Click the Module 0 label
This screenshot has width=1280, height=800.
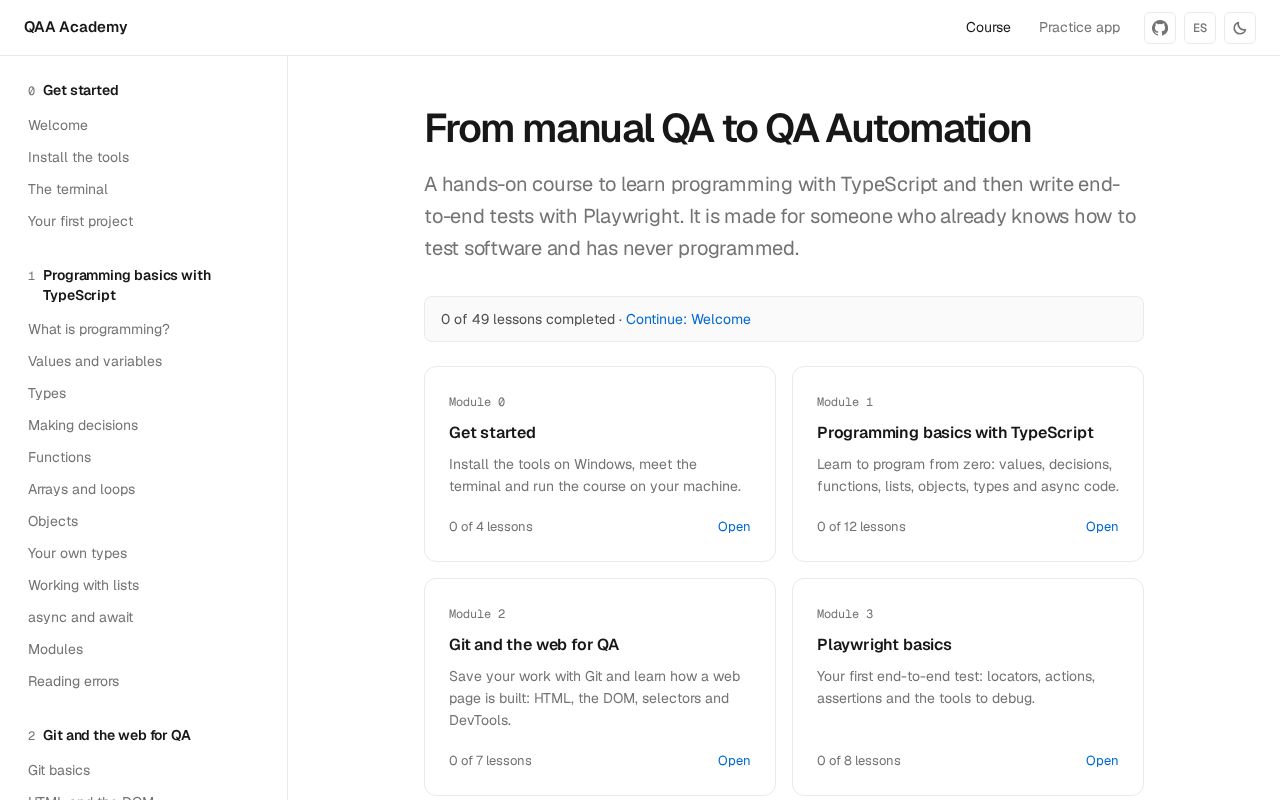coord(477,402)
